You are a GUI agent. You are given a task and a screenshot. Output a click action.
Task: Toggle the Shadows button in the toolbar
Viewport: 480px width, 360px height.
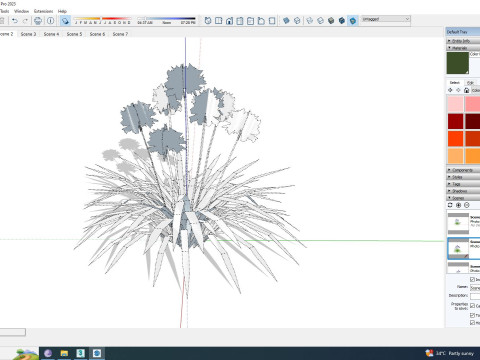pos(65,21)
